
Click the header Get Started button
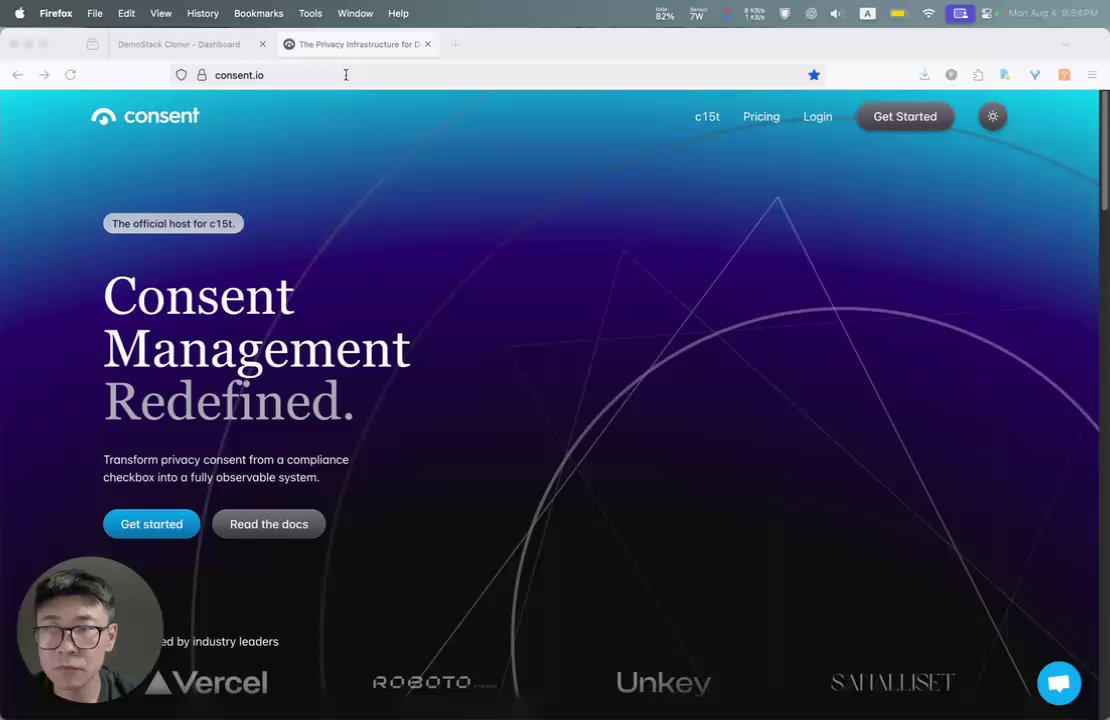(x=905, y=117)
